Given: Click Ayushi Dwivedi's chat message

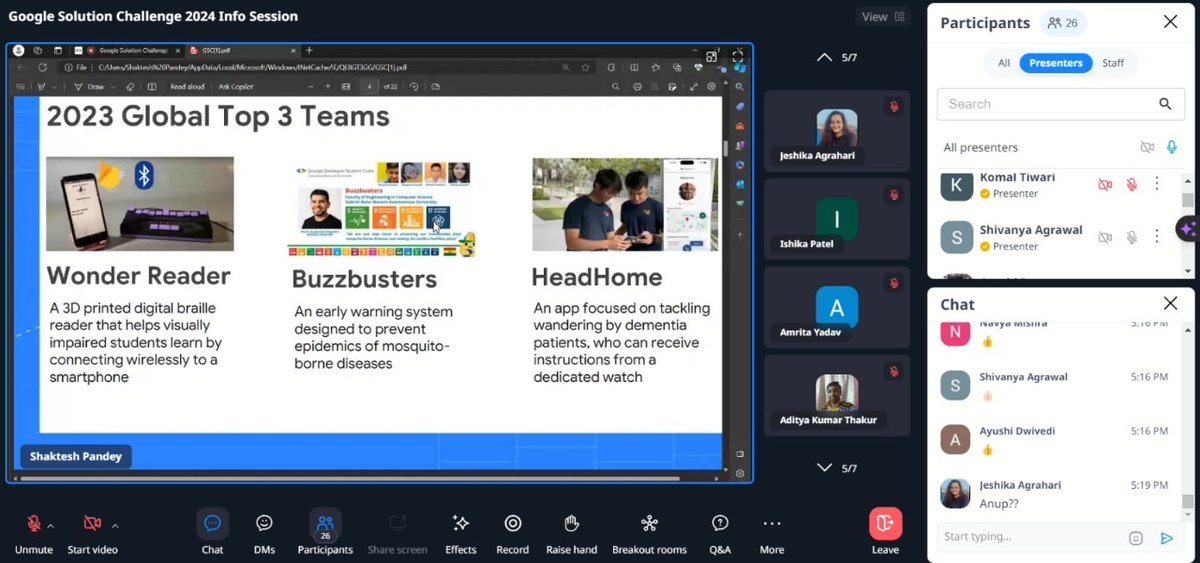Looking at the screenshot, I should [988, 450].
